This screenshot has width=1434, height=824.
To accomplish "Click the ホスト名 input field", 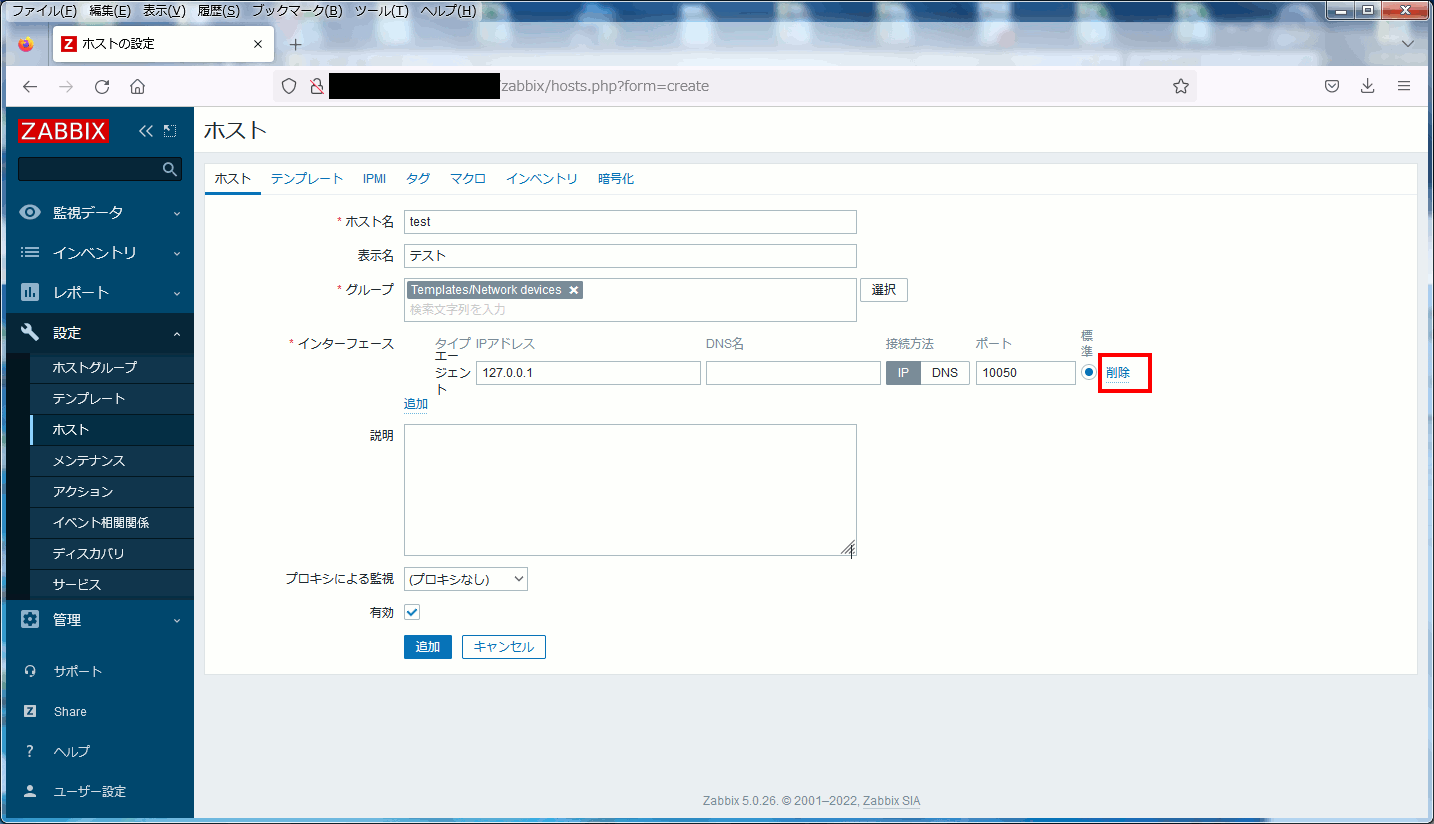I will coord(630,222).
